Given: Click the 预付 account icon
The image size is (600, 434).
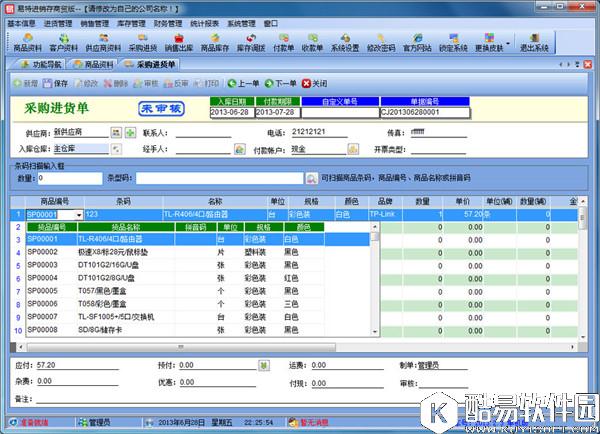Looking at the screenshot, I should (x=264, y=365).
